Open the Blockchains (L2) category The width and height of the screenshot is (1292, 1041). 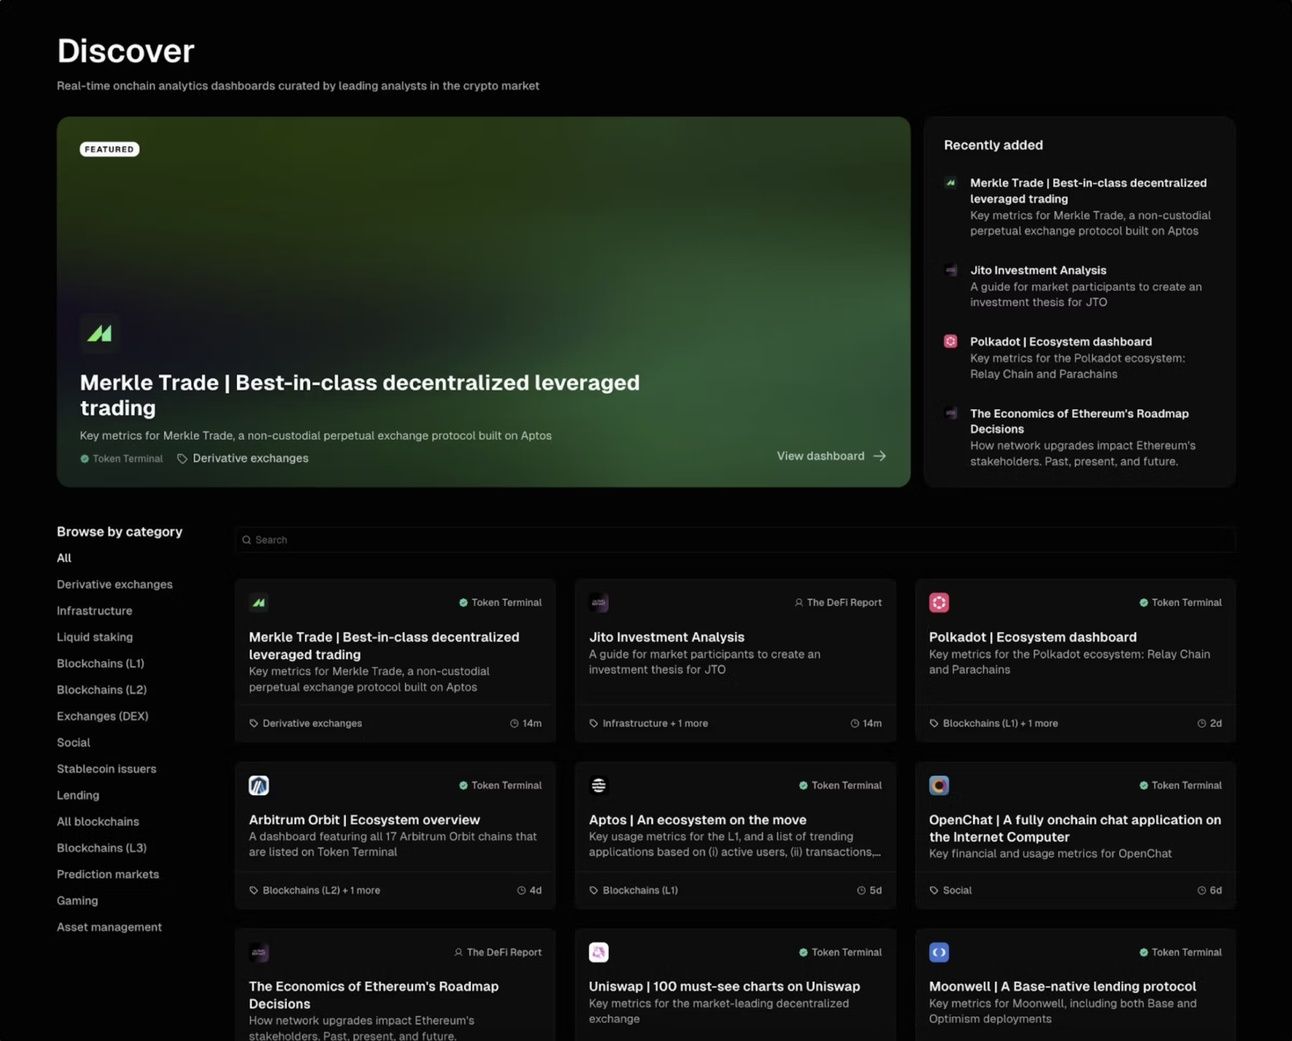(x=102, y=690)
